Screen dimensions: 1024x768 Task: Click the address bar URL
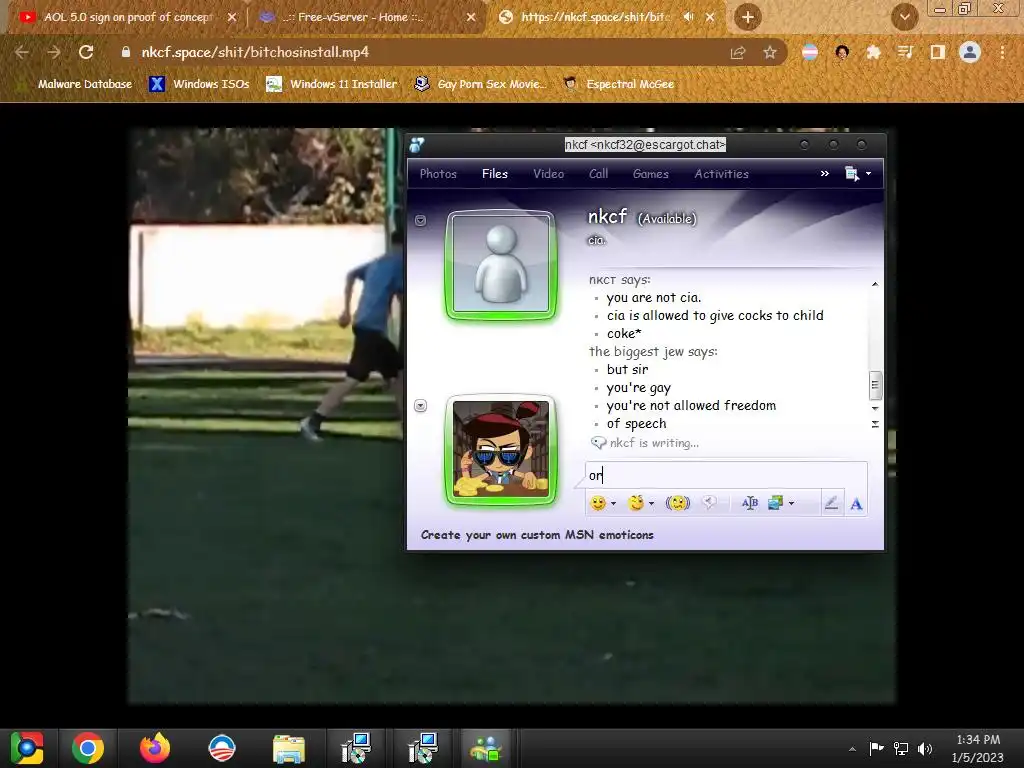tap(255, 52)
